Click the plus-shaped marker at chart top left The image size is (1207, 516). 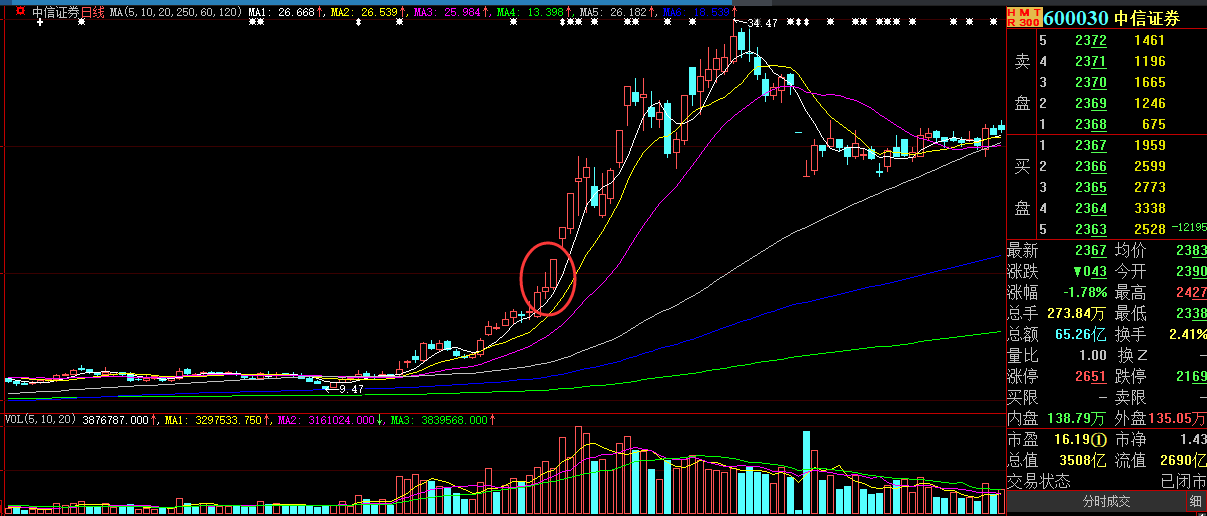point(38,24)
